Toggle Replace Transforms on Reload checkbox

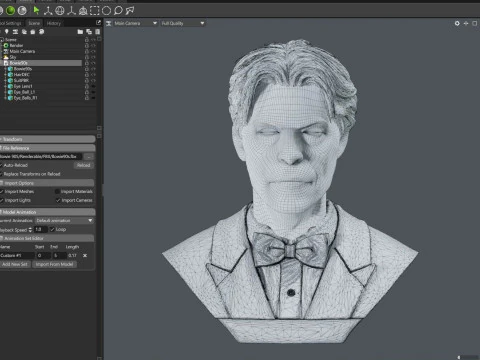[x=1, y=174]
